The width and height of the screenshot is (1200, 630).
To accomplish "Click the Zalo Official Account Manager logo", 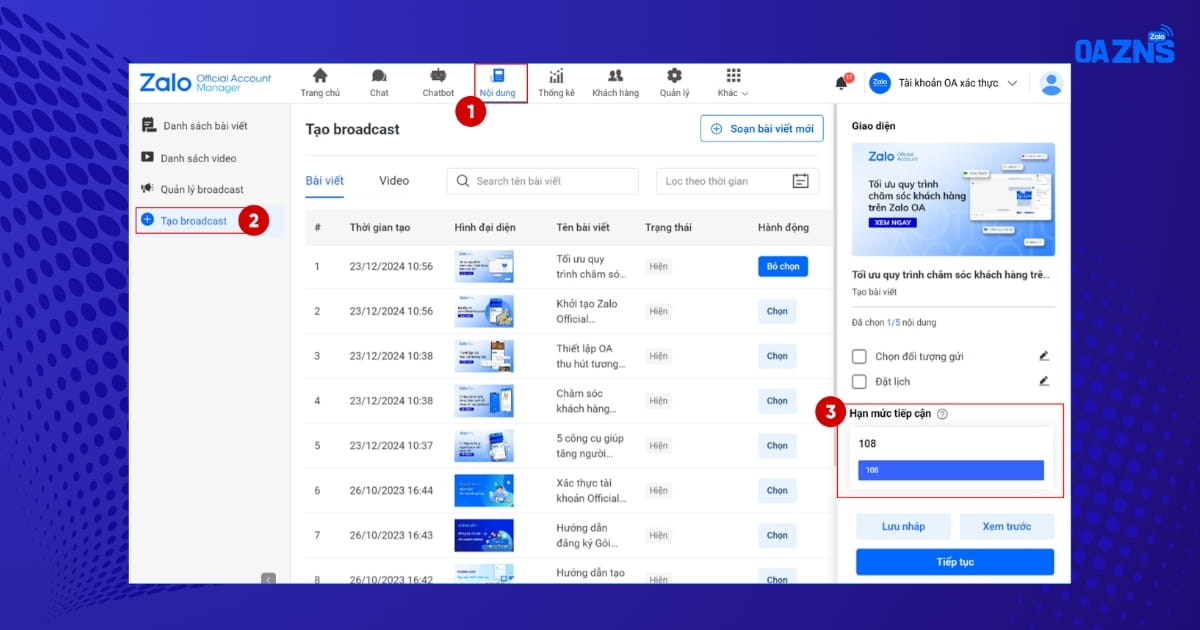I will [205, 83].
